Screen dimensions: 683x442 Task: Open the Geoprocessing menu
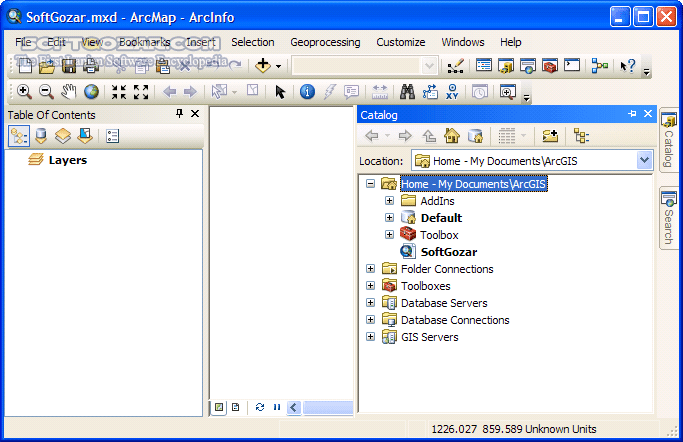pyautogui.click(x=325, y=42)
